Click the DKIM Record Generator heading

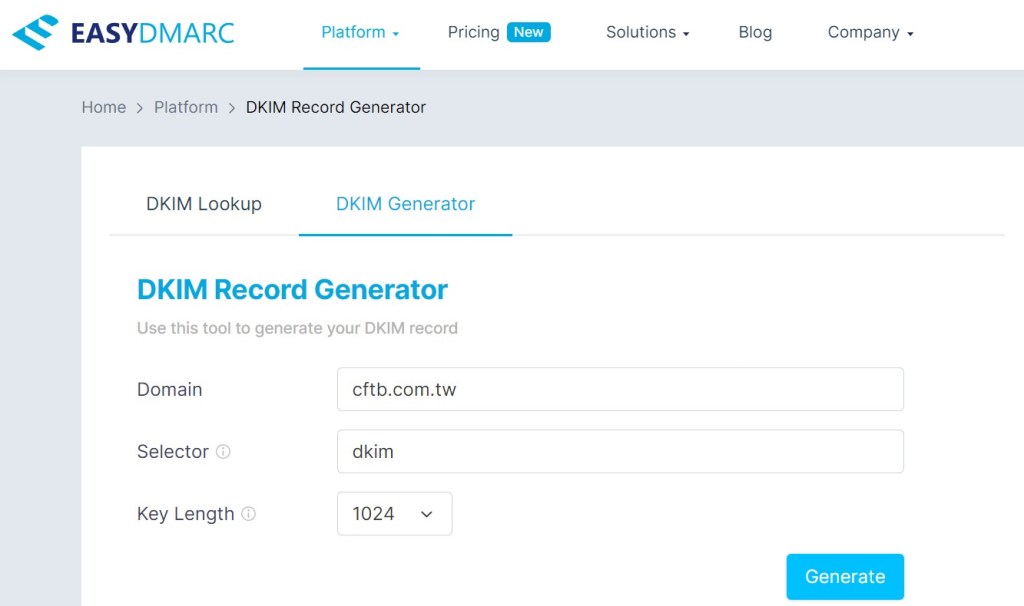(x=292, y=290)
